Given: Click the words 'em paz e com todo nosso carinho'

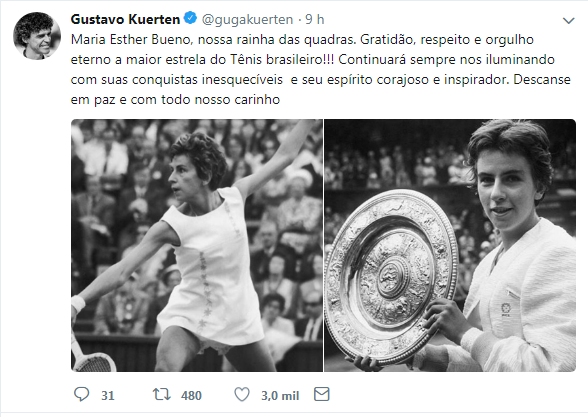Looking at the screenshot, I should [x=175, y=100].
